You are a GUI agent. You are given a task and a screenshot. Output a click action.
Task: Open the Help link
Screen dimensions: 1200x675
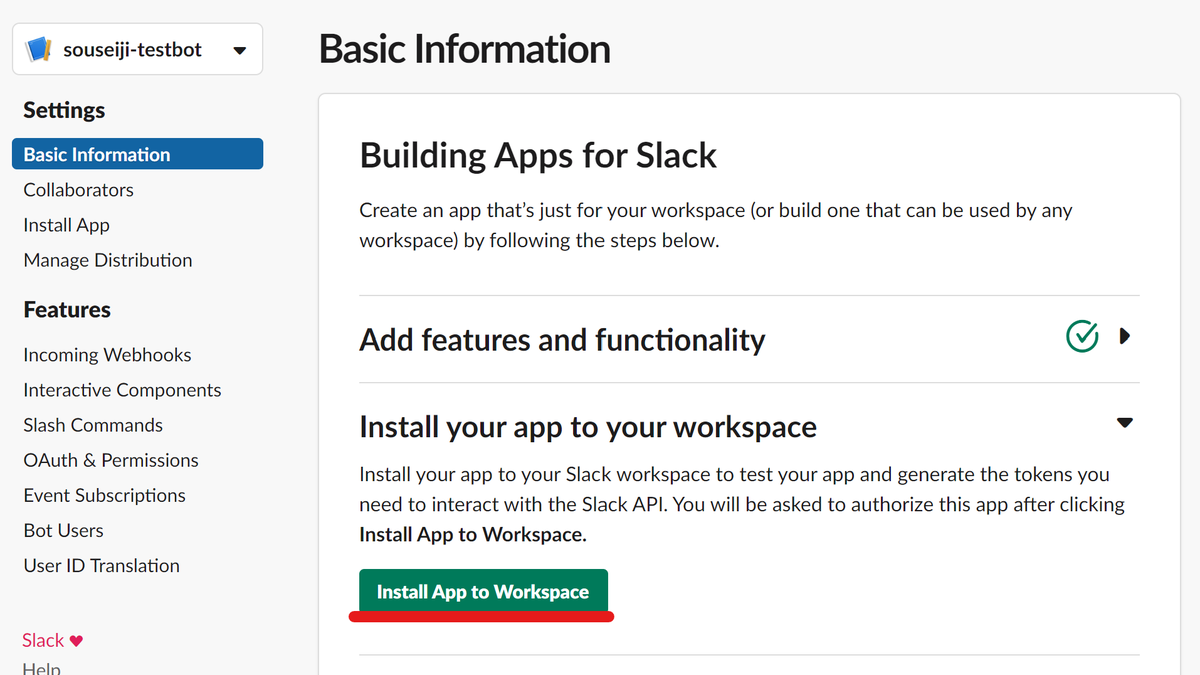(x=41, y=668)
